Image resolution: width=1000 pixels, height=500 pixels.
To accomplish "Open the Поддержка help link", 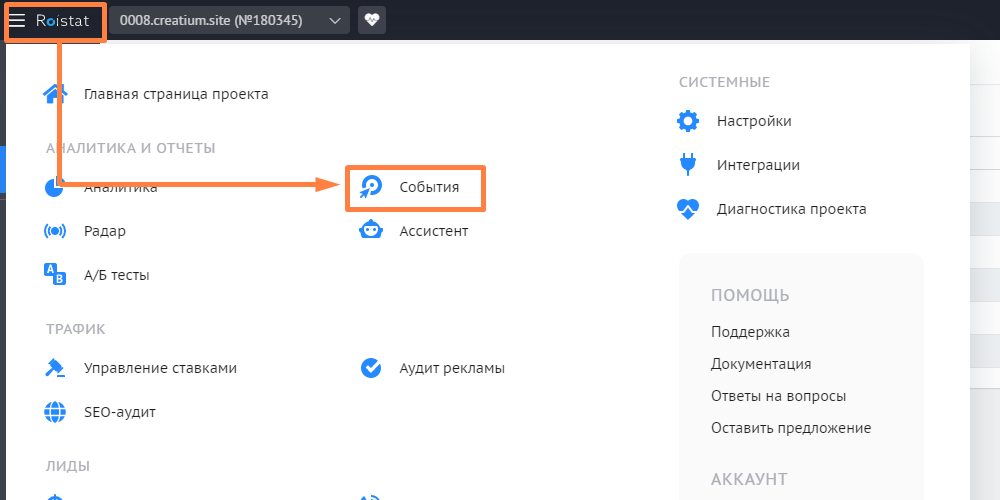I will click(751, 332).
